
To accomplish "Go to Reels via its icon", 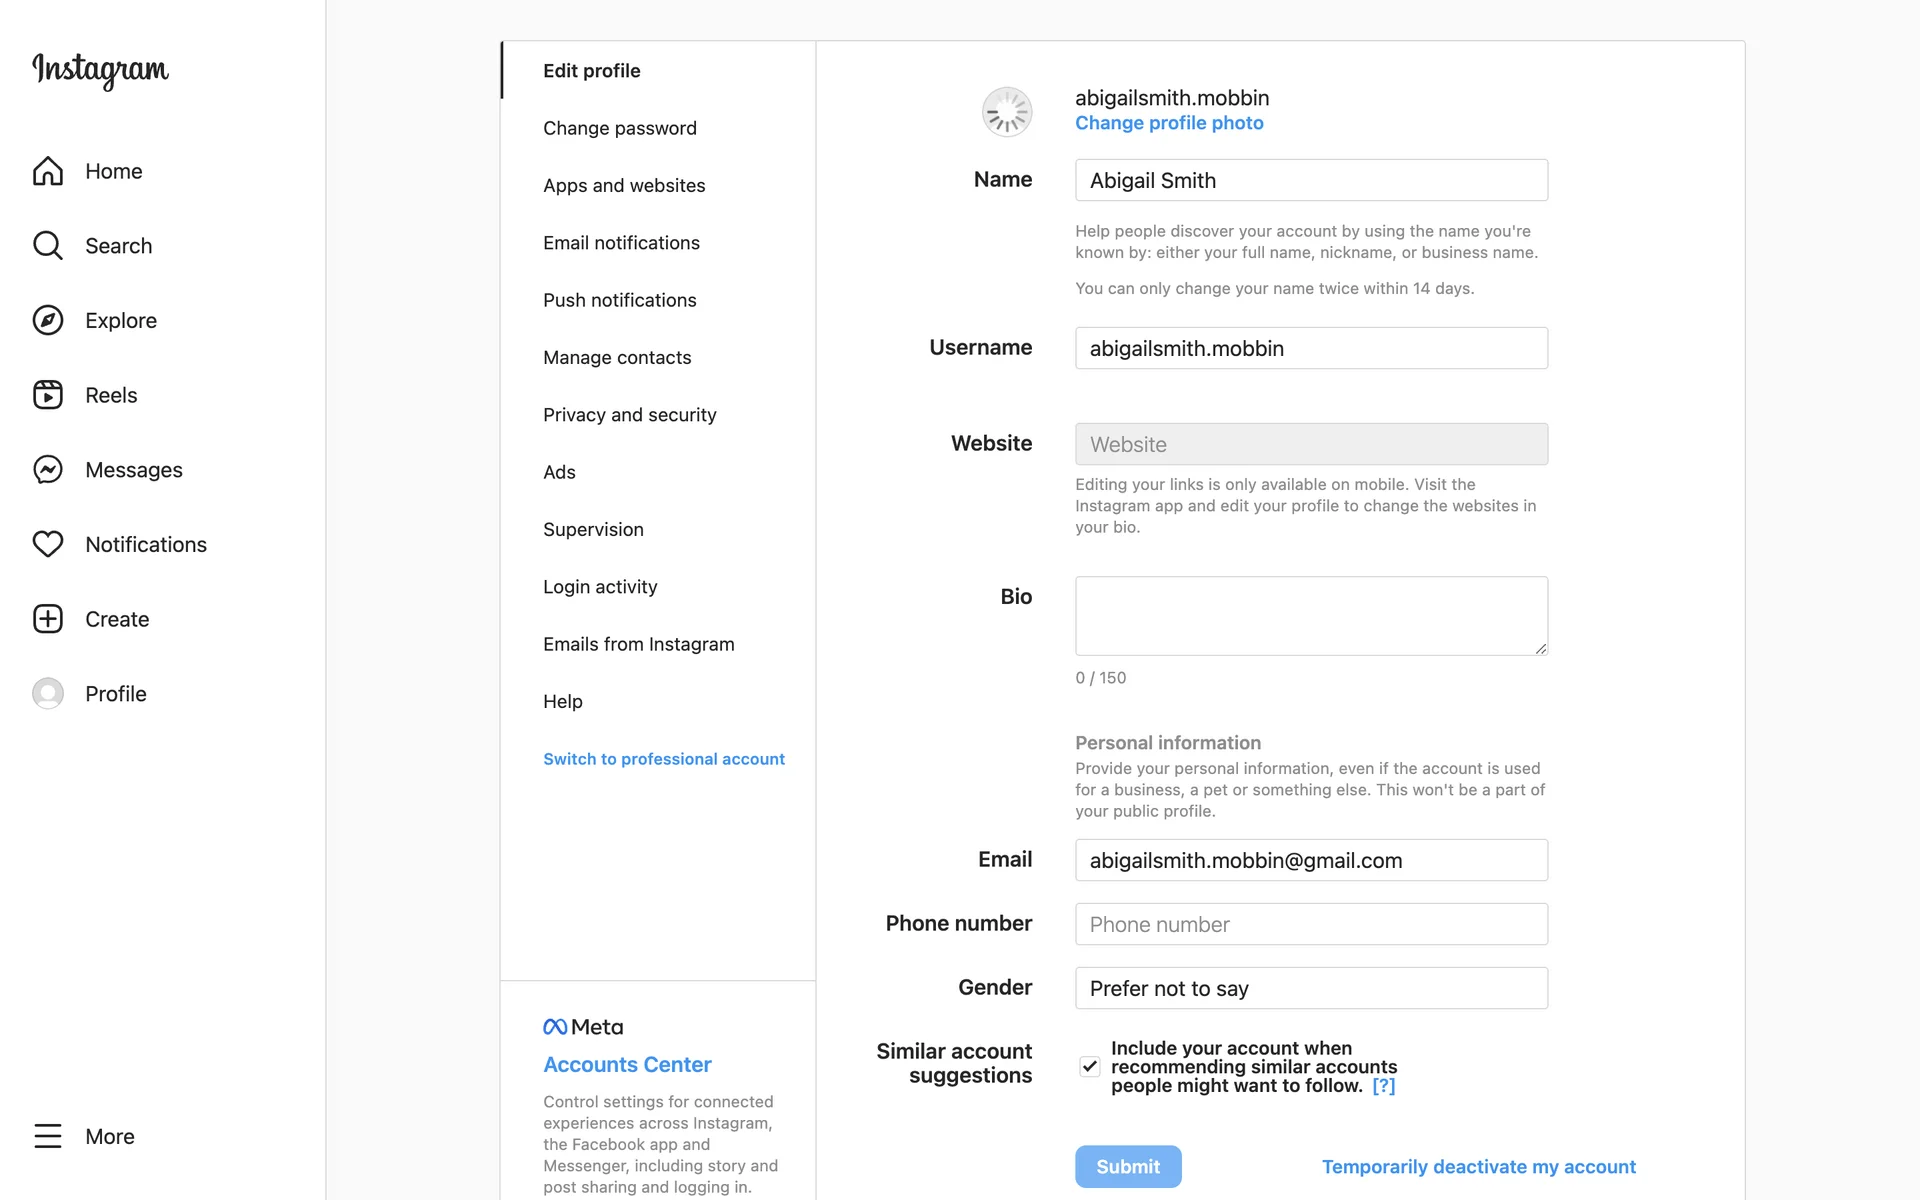I will point(48,395).
